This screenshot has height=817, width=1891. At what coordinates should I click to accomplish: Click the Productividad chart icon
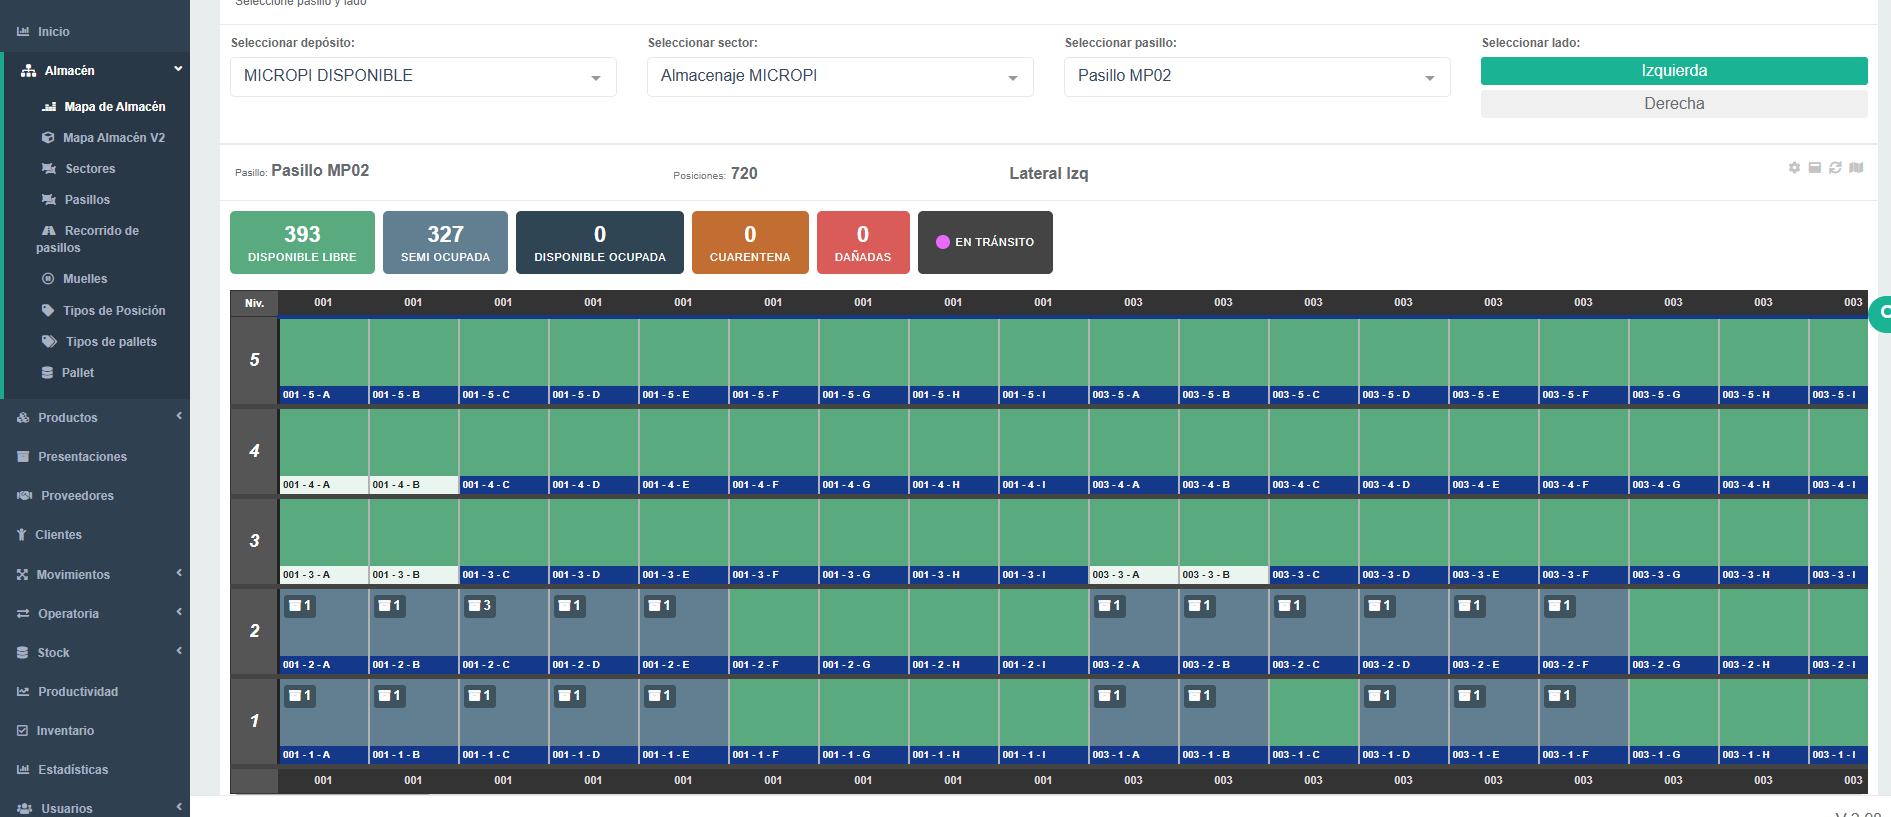click(23, 692)
